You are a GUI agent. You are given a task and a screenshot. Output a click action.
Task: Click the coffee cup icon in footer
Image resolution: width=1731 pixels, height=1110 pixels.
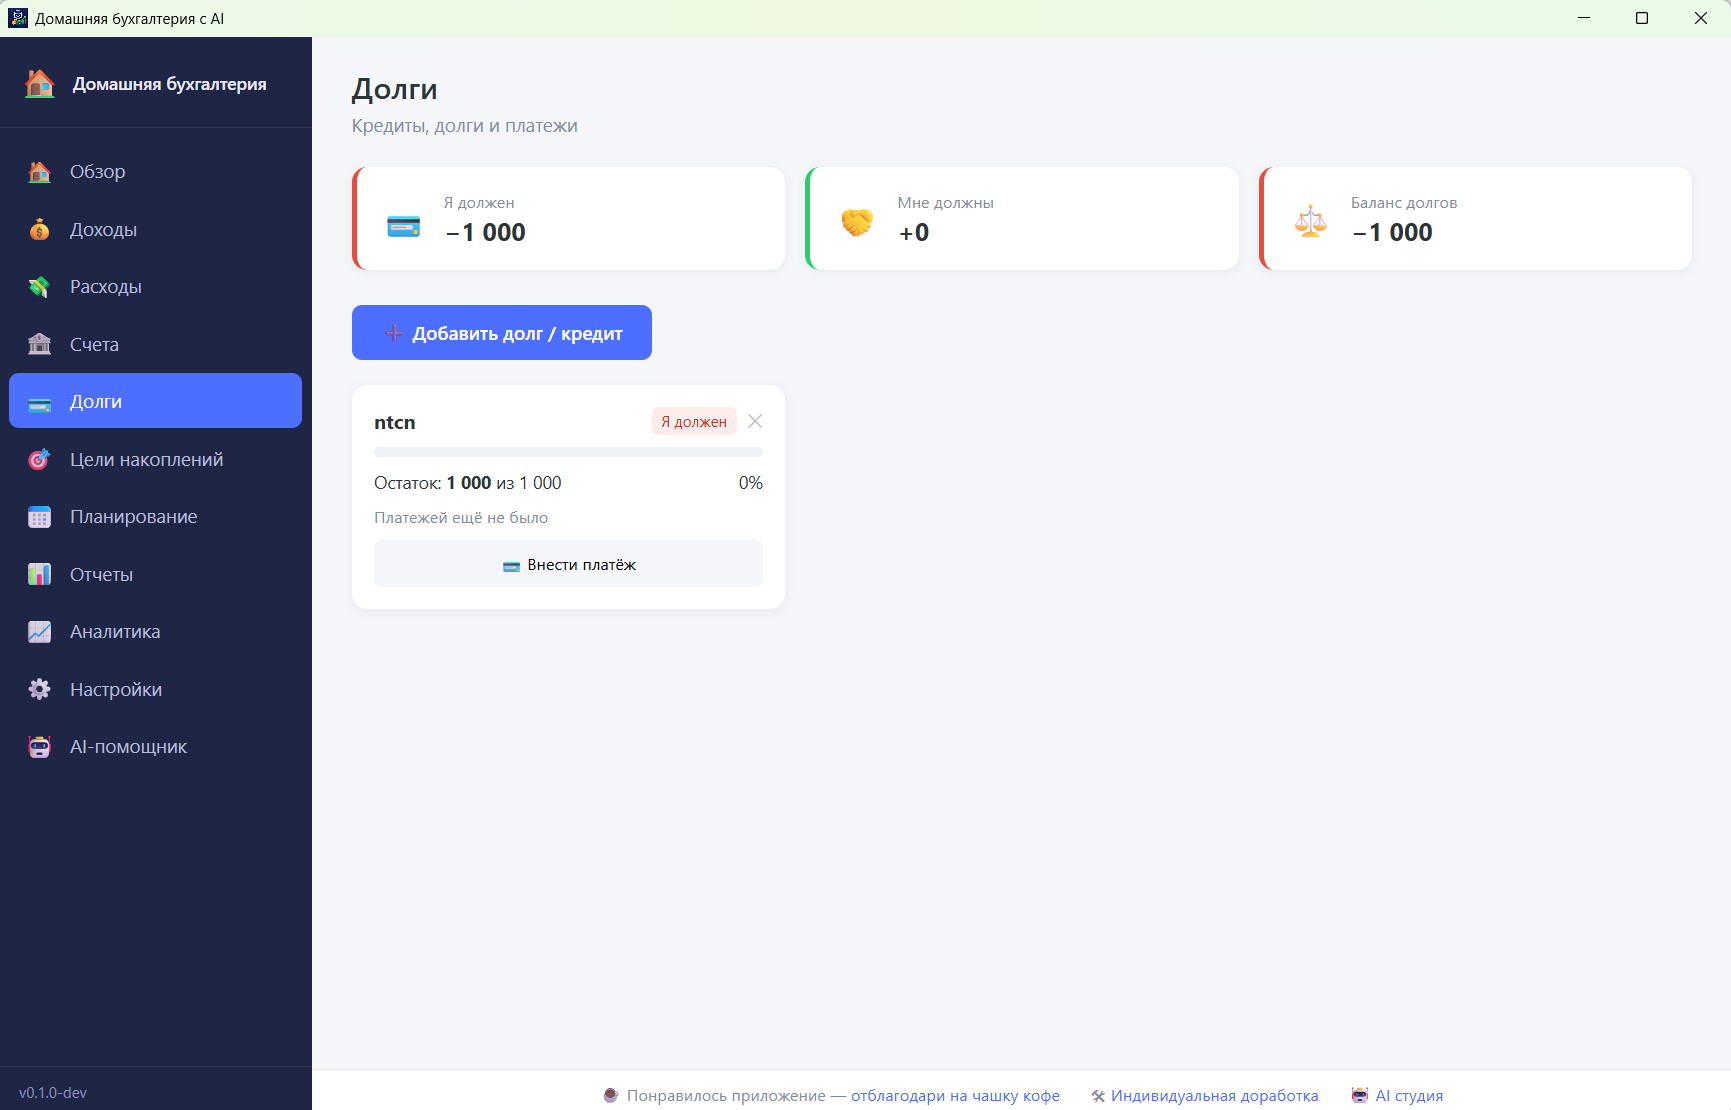tap(611, 1096)
